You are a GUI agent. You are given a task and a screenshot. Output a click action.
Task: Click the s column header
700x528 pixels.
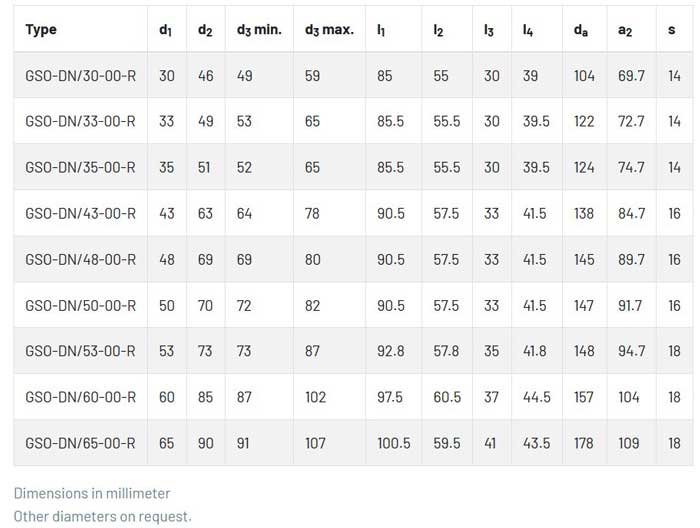[673, 30]
